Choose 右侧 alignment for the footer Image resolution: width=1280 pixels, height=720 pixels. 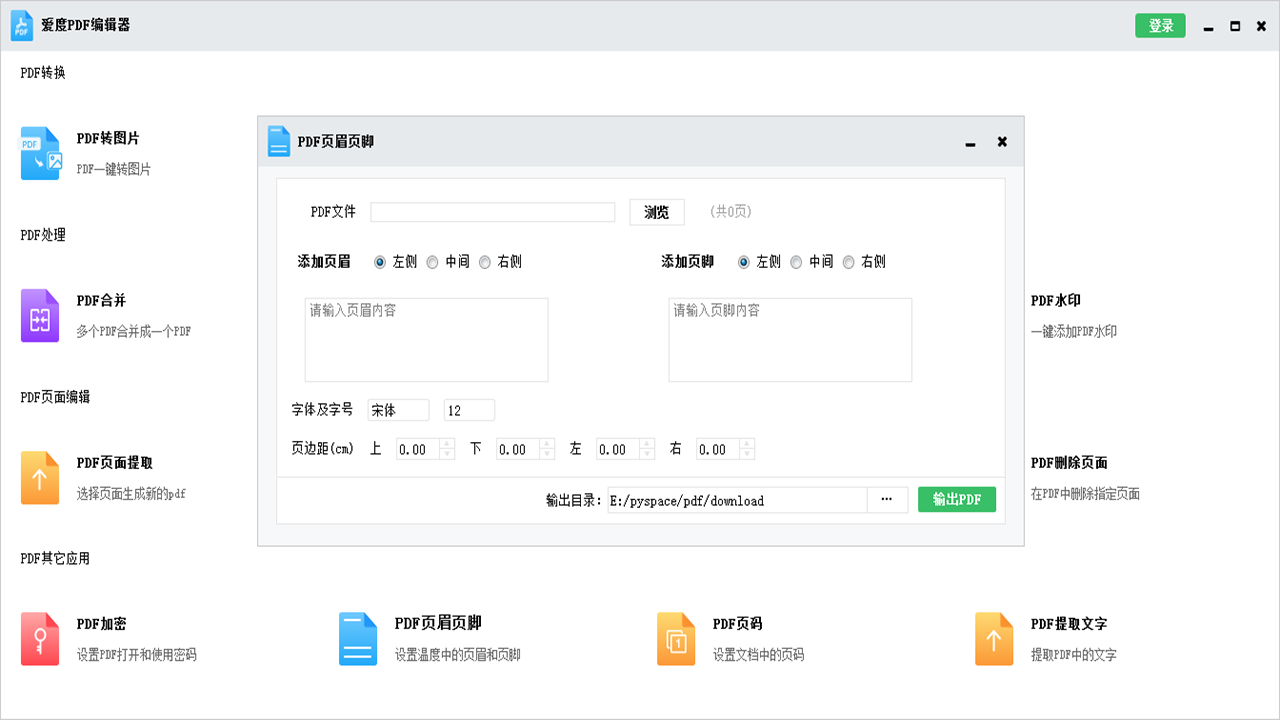tap(848, 262)
